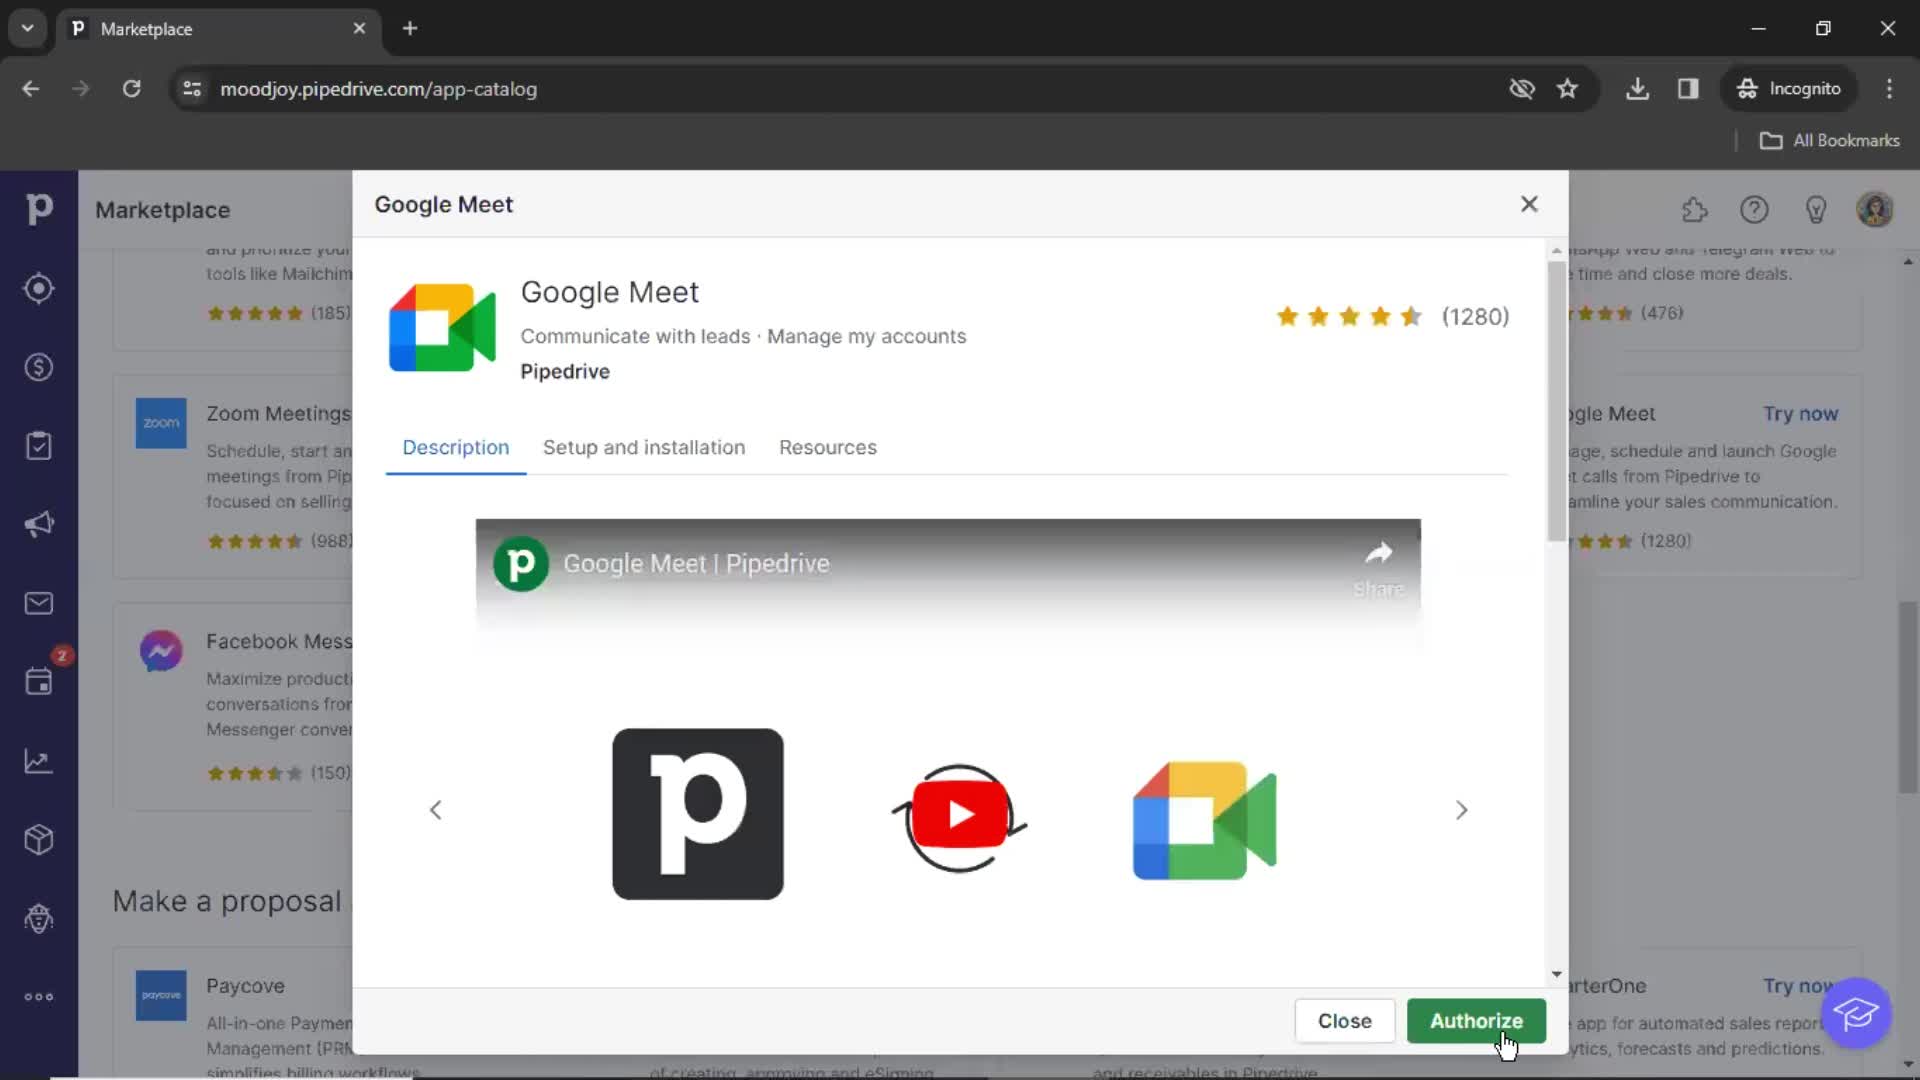Viewport: 1920px width, 1080px height.
Task: Open the Products box icon in the sidebar
Action: 39,839
